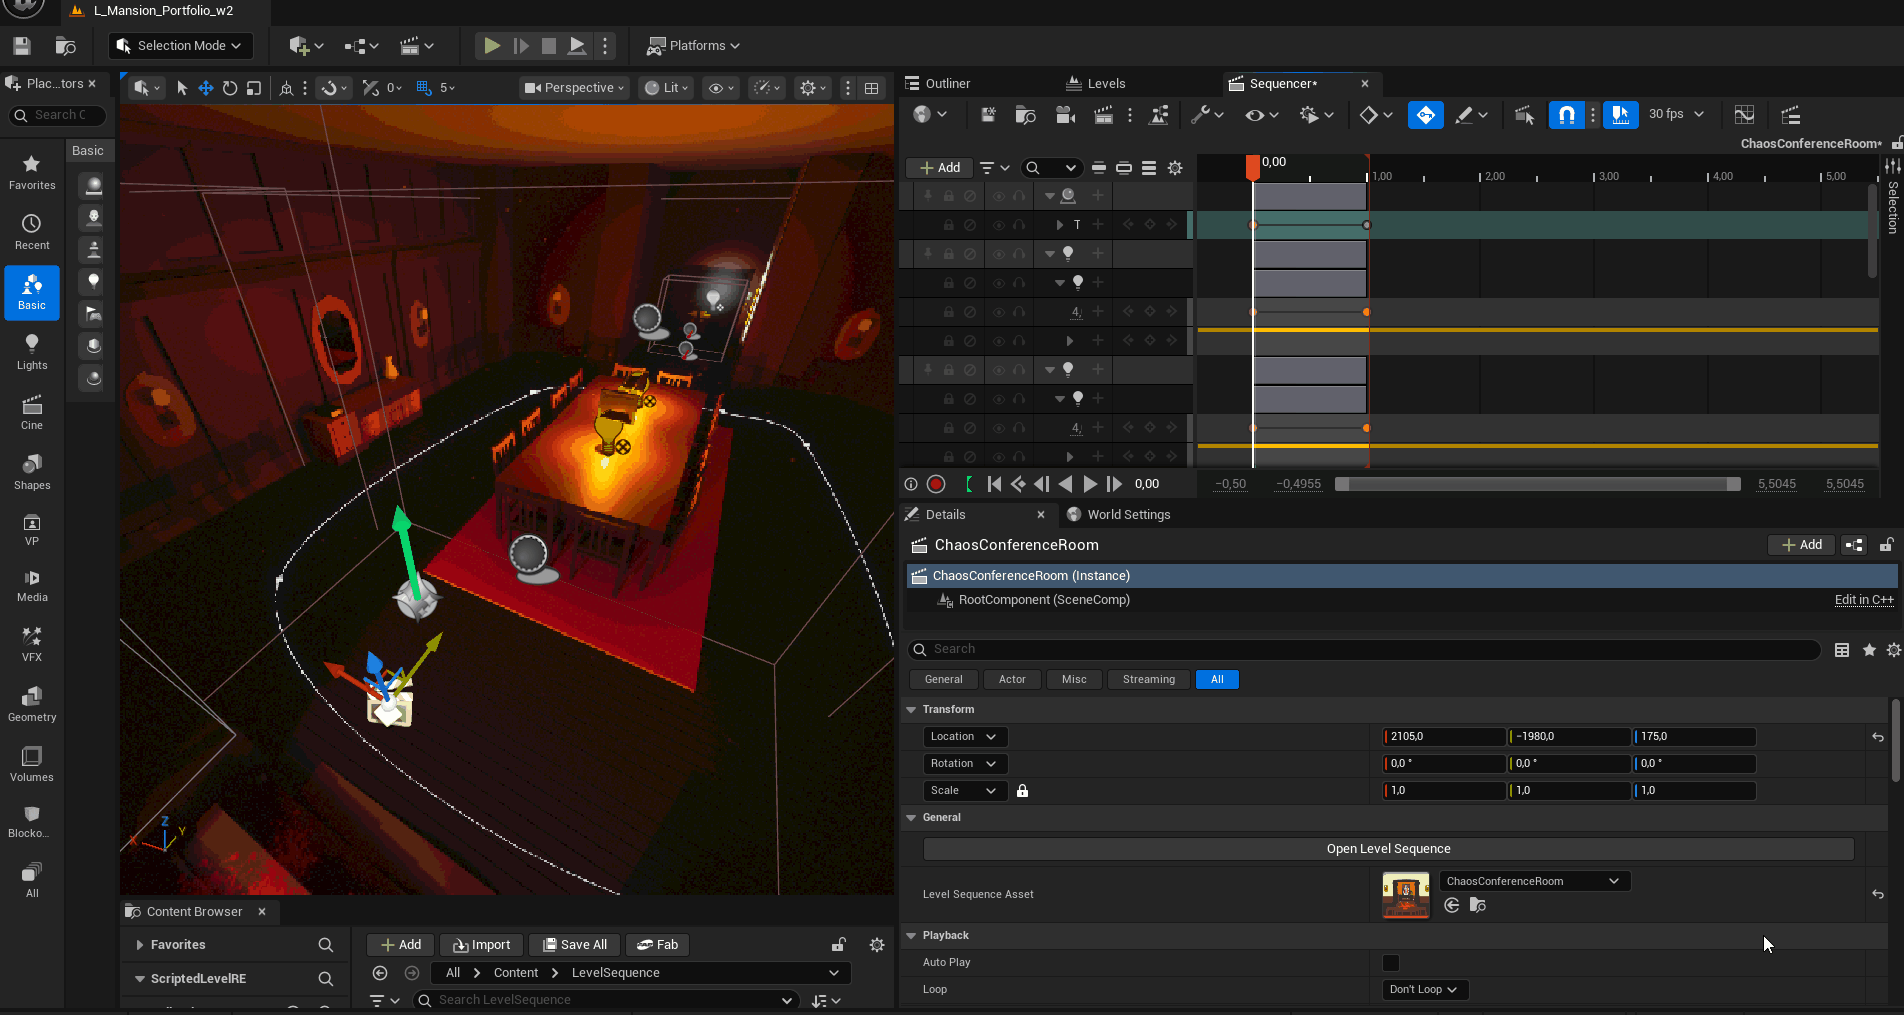Image resolution: width=1904 pixels, height=1015 pixels.
Task: Click the Sequencer snapping magnet icon
Action: click(x=1567, y=115)
